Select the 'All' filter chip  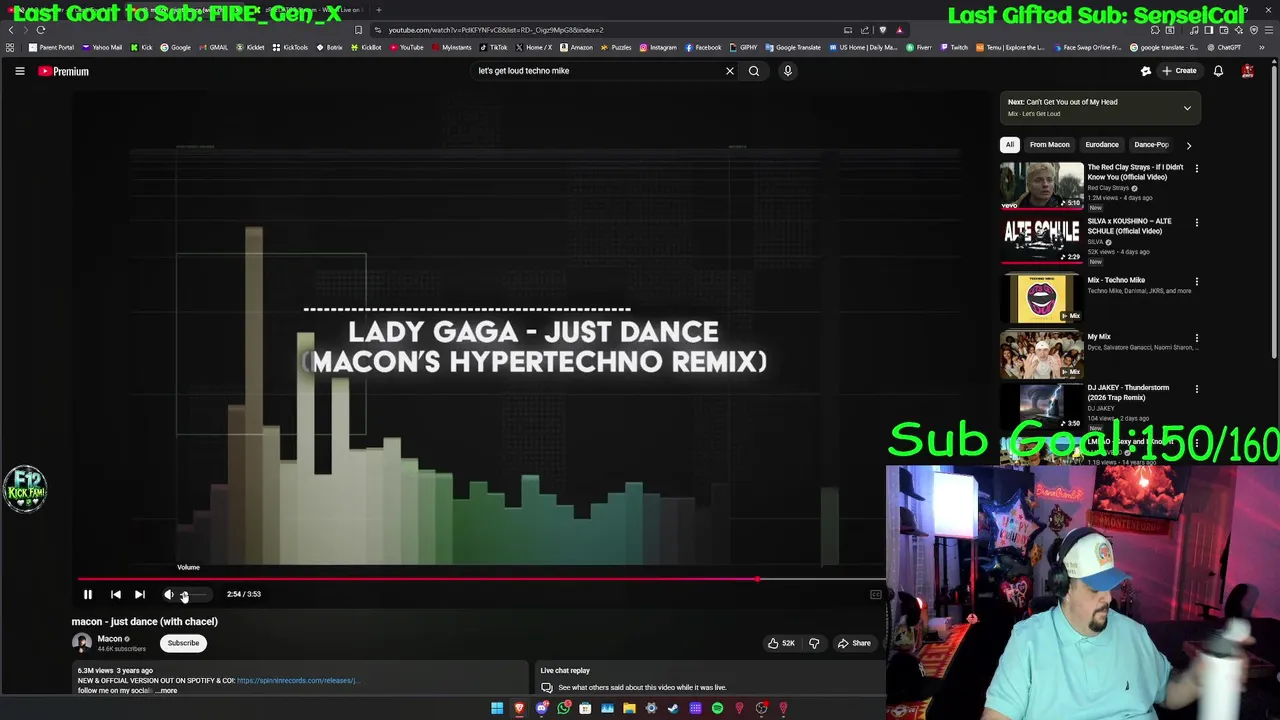(1009, 145)
